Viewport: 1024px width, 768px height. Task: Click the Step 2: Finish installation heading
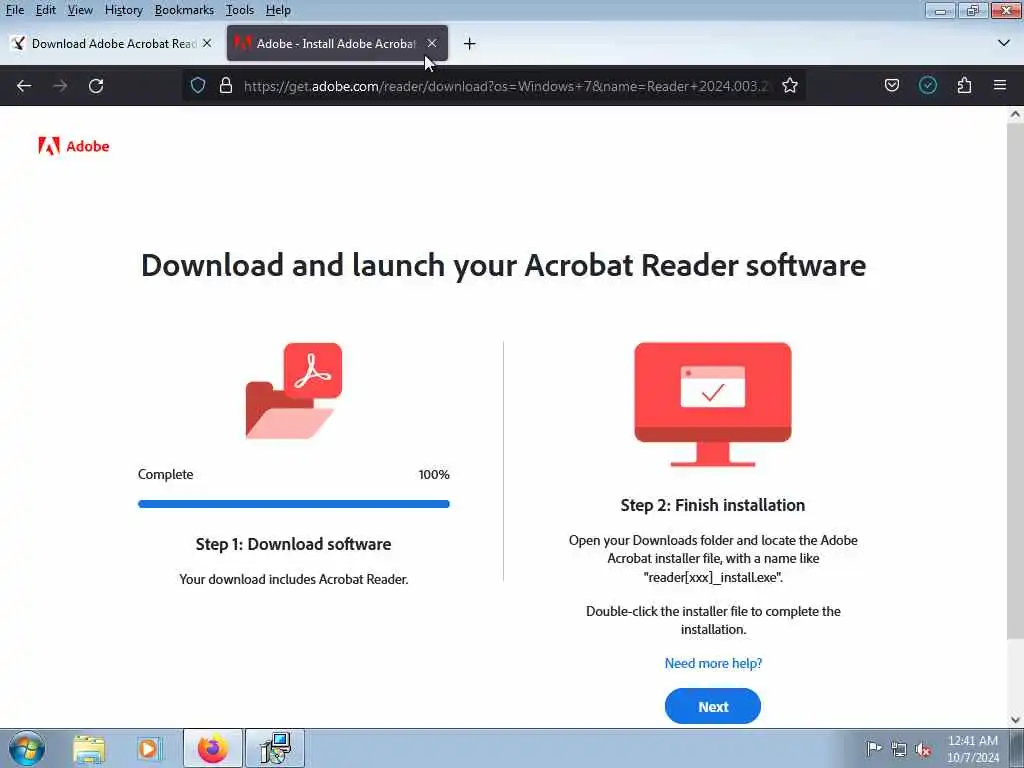pos(712,505)
